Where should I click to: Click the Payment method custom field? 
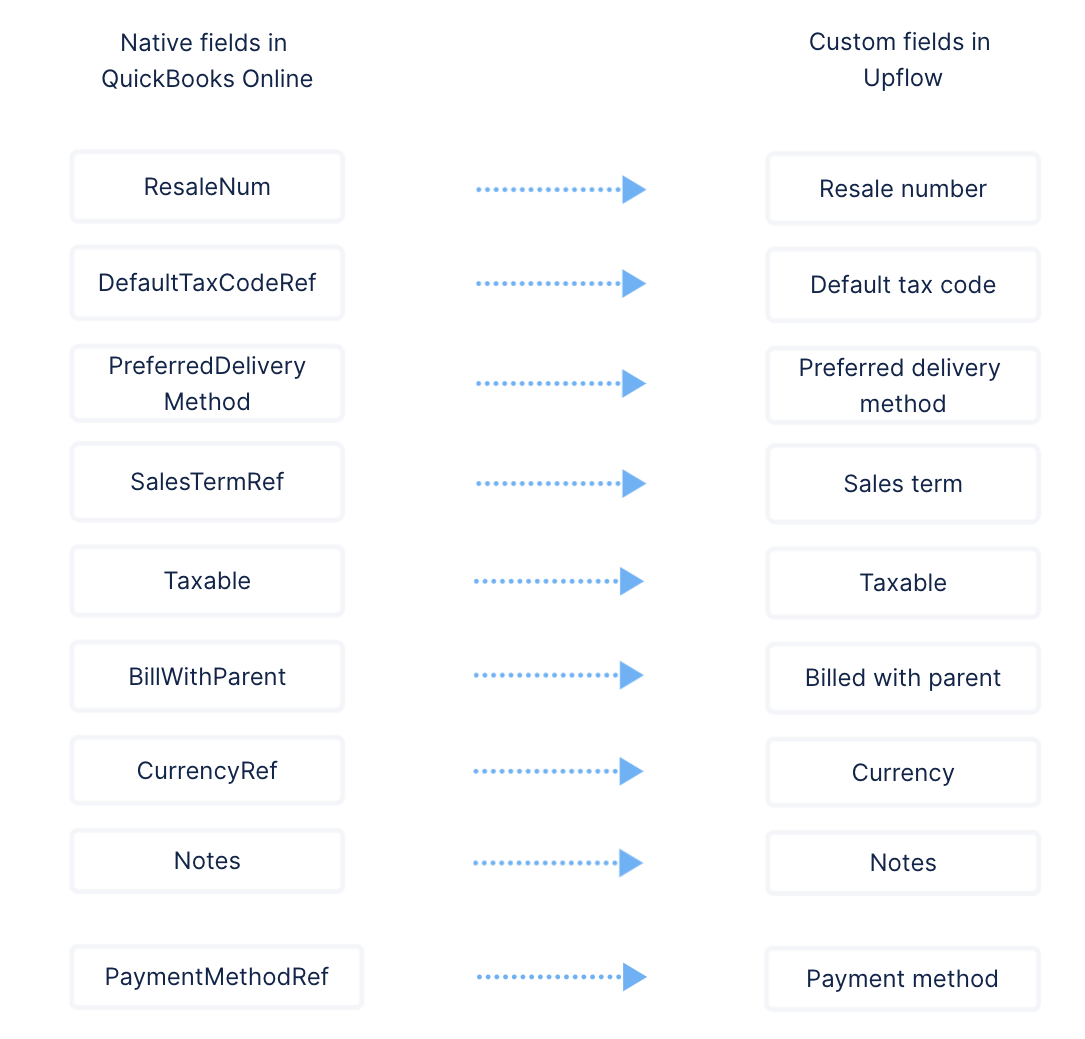pos(902,979)
